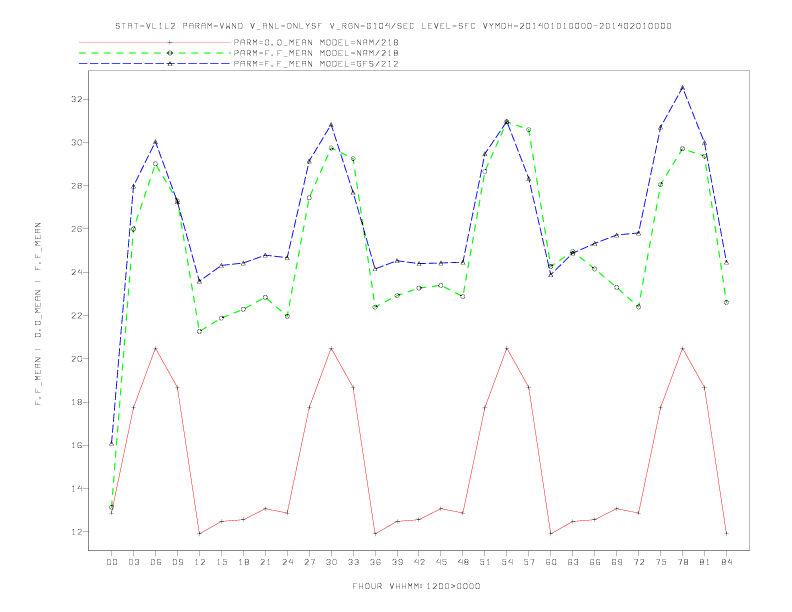
Task: Click the red O.O_MEAN peak at hour 06
Action: tap(156, 348)
